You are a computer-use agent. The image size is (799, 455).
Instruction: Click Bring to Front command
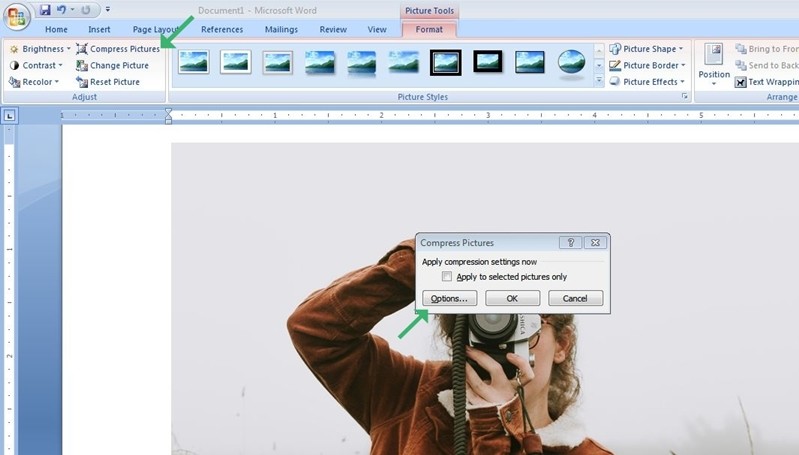[x=766, y=49]
